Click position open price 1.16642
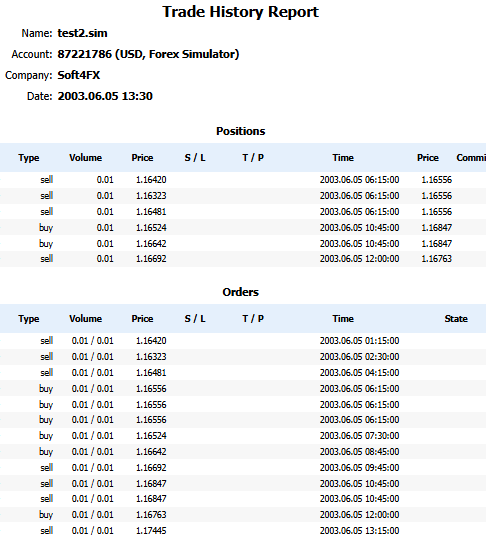Image resolution: width=486 pixels, height=548 pixels. [151, 244]
